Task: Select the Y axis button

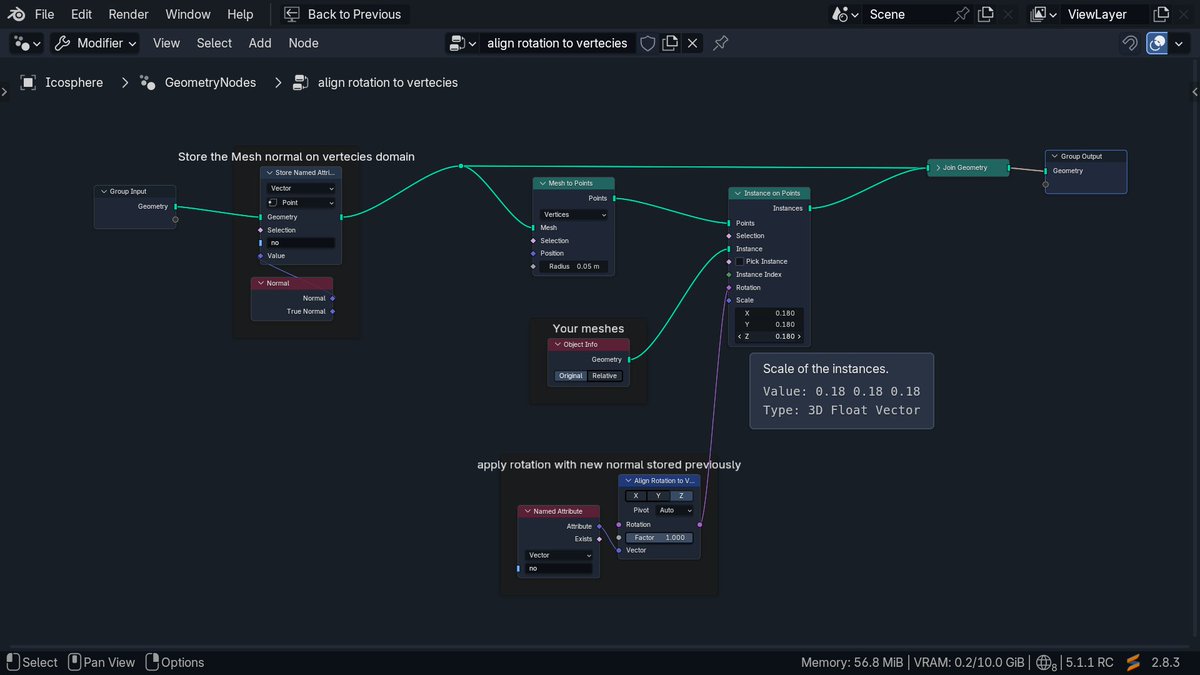Action: (658, 496)
